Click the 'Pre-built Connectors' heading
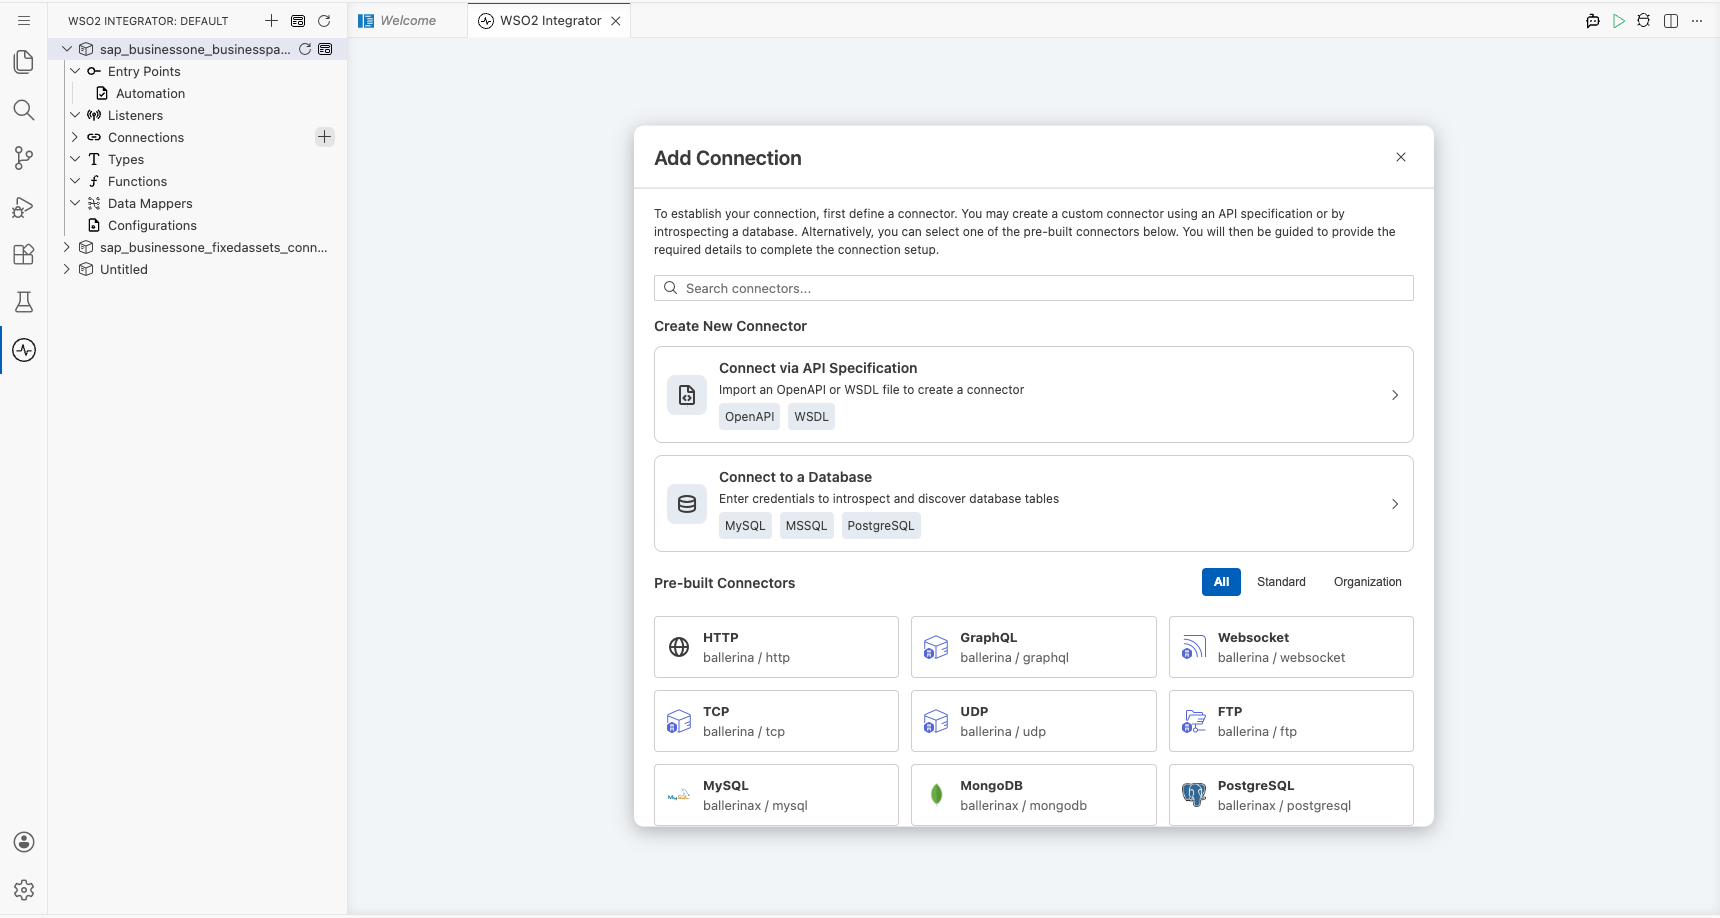 pos(724,583)
